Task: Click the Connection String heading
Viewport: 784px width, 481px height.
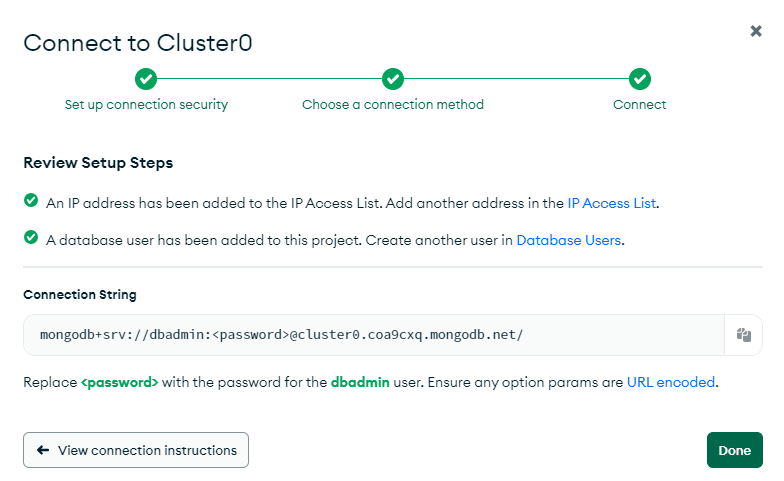Action: pos(80,294)
